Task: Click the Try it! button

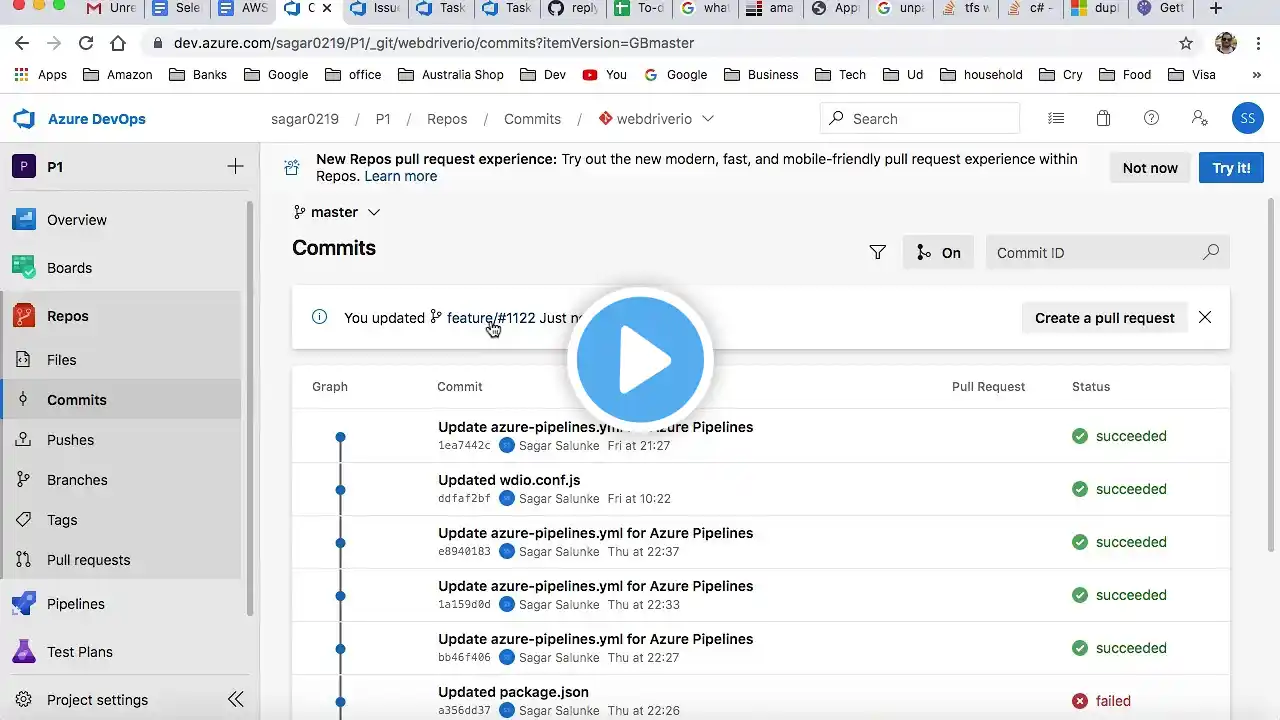Action: pyautogui.click(x=1231, y=167)
